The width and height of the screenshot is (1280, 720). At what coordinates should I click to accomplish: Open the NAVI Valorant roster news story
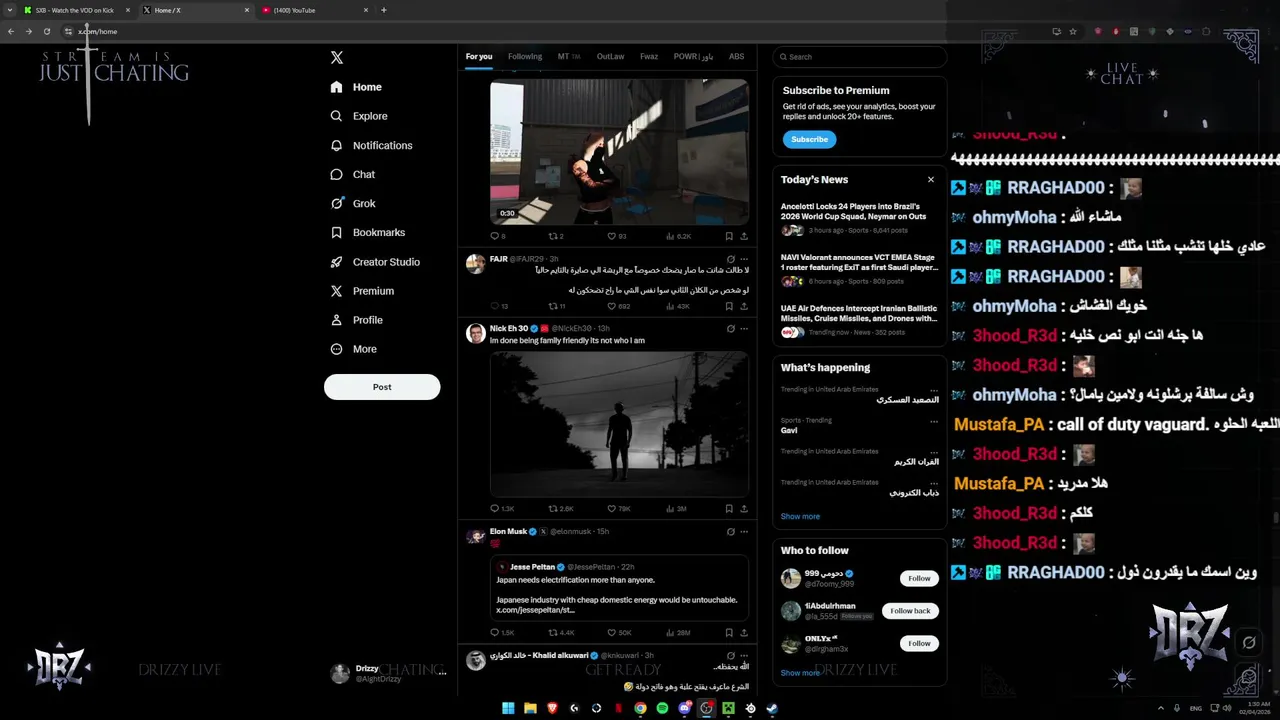pos(858,269)
